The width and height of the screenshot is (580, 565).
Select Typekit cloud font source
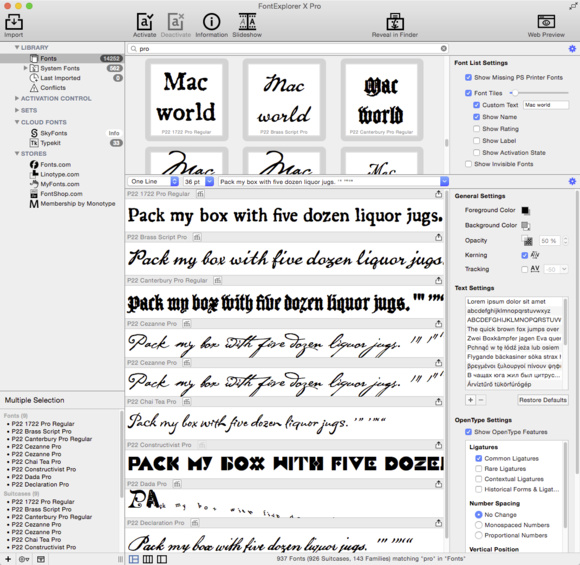coord(50,143)
